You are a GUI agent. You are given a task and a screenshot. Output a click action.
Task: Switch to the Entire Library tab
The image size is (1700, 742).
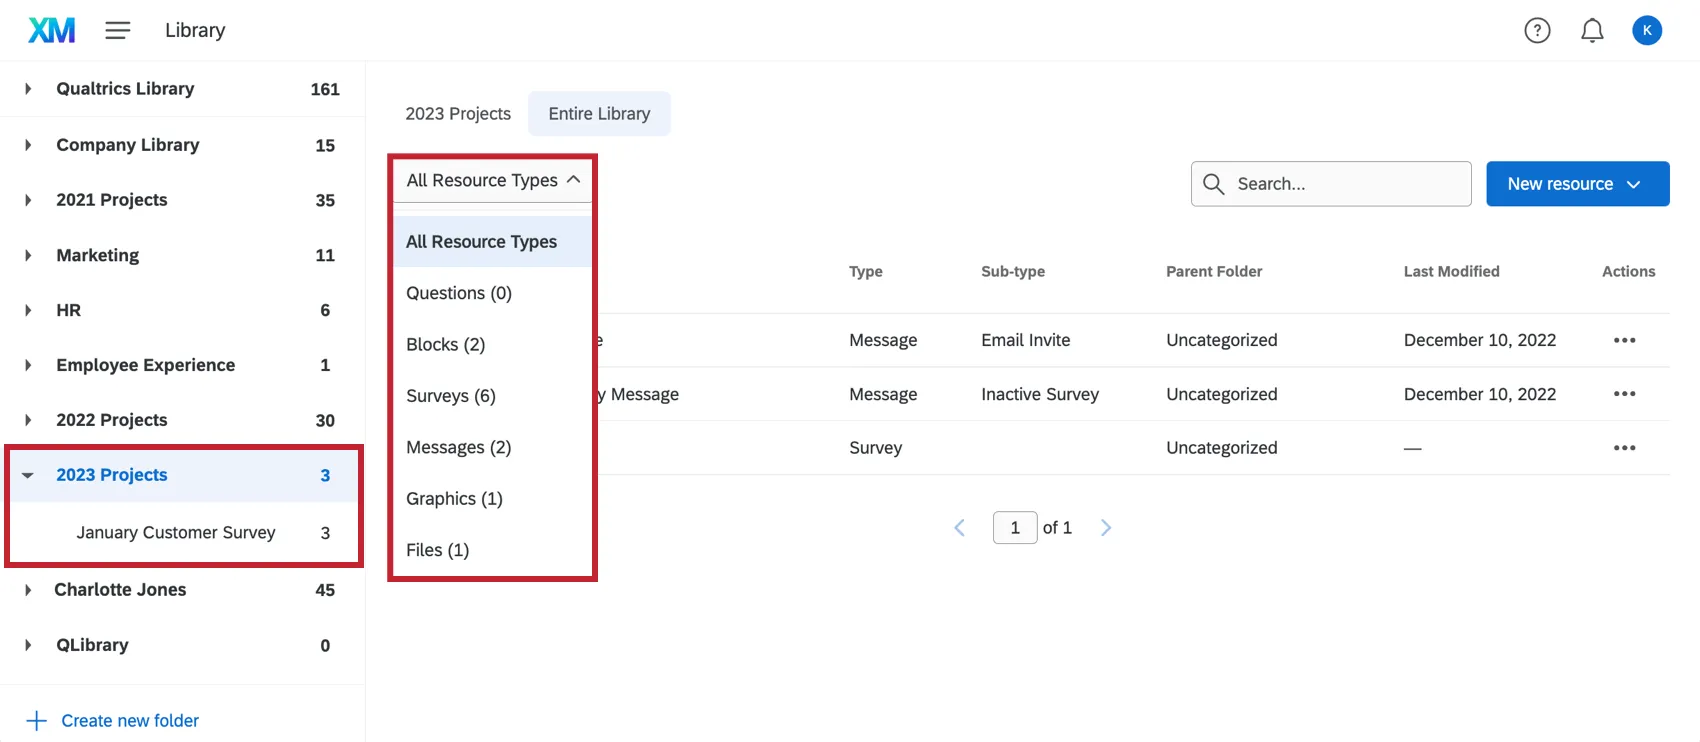(x=599, y=114)
